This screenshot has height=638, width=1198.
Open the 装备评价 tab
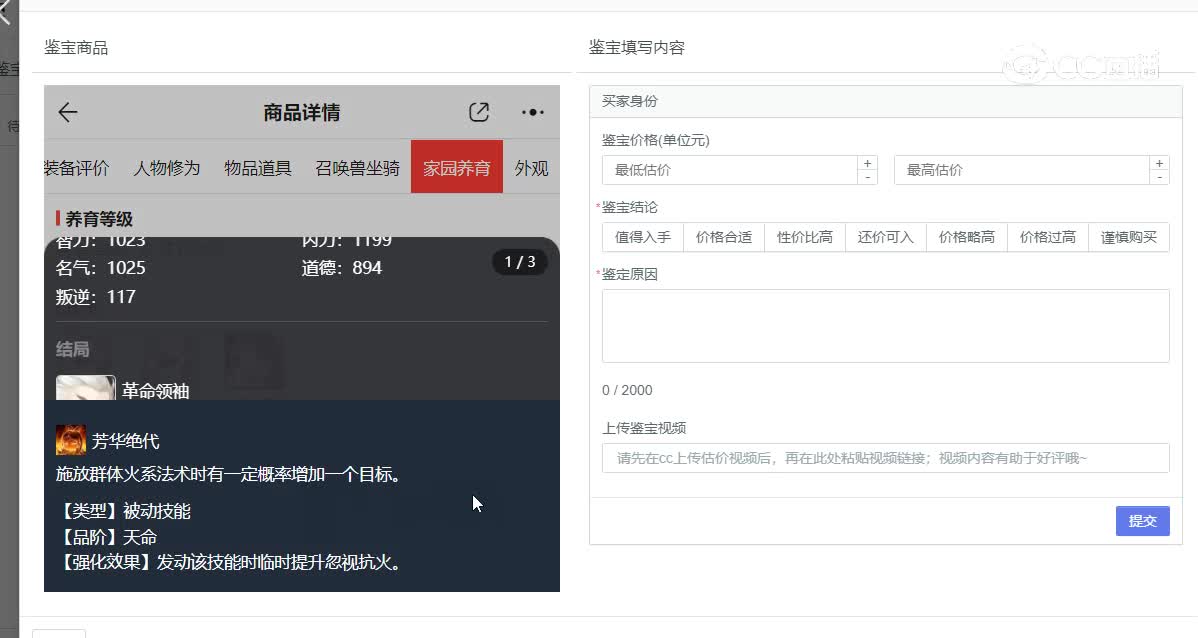[x=78, y=168]
